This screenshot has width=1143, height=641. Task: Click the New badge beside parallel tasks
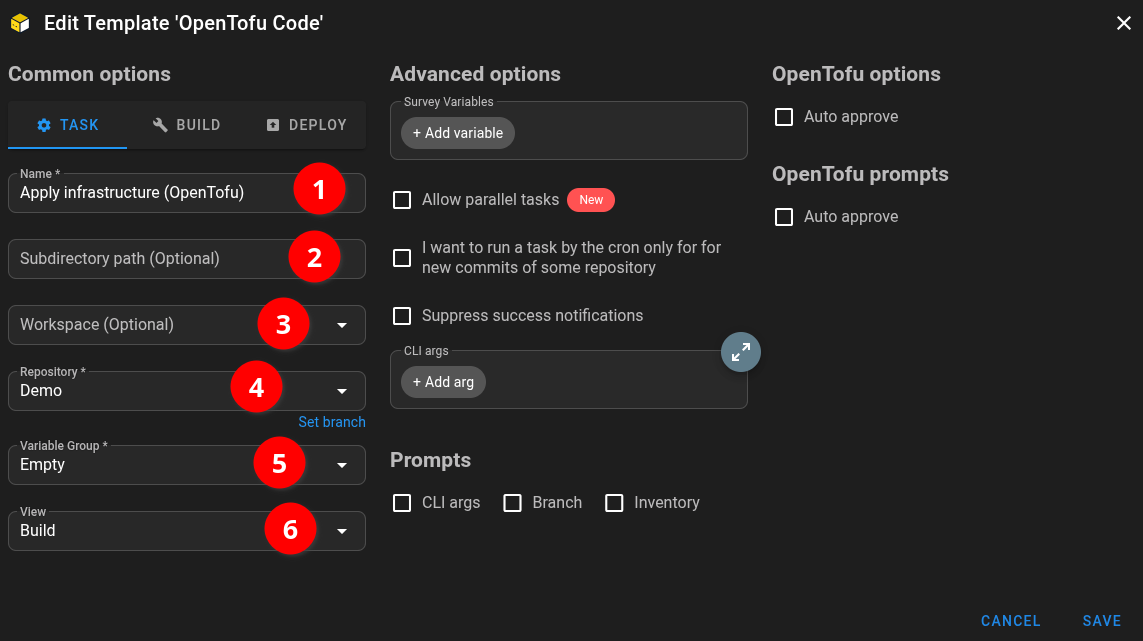[x=591, y=200]
